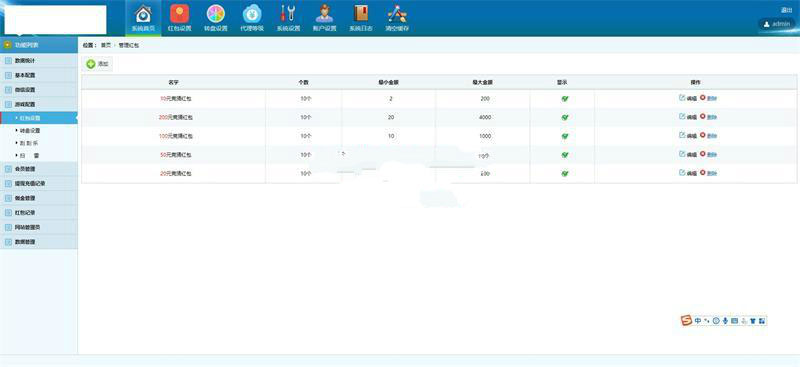Click the 最大金额 column header
The width and height of the screenshot is (800, 367).
coord(482,82)
